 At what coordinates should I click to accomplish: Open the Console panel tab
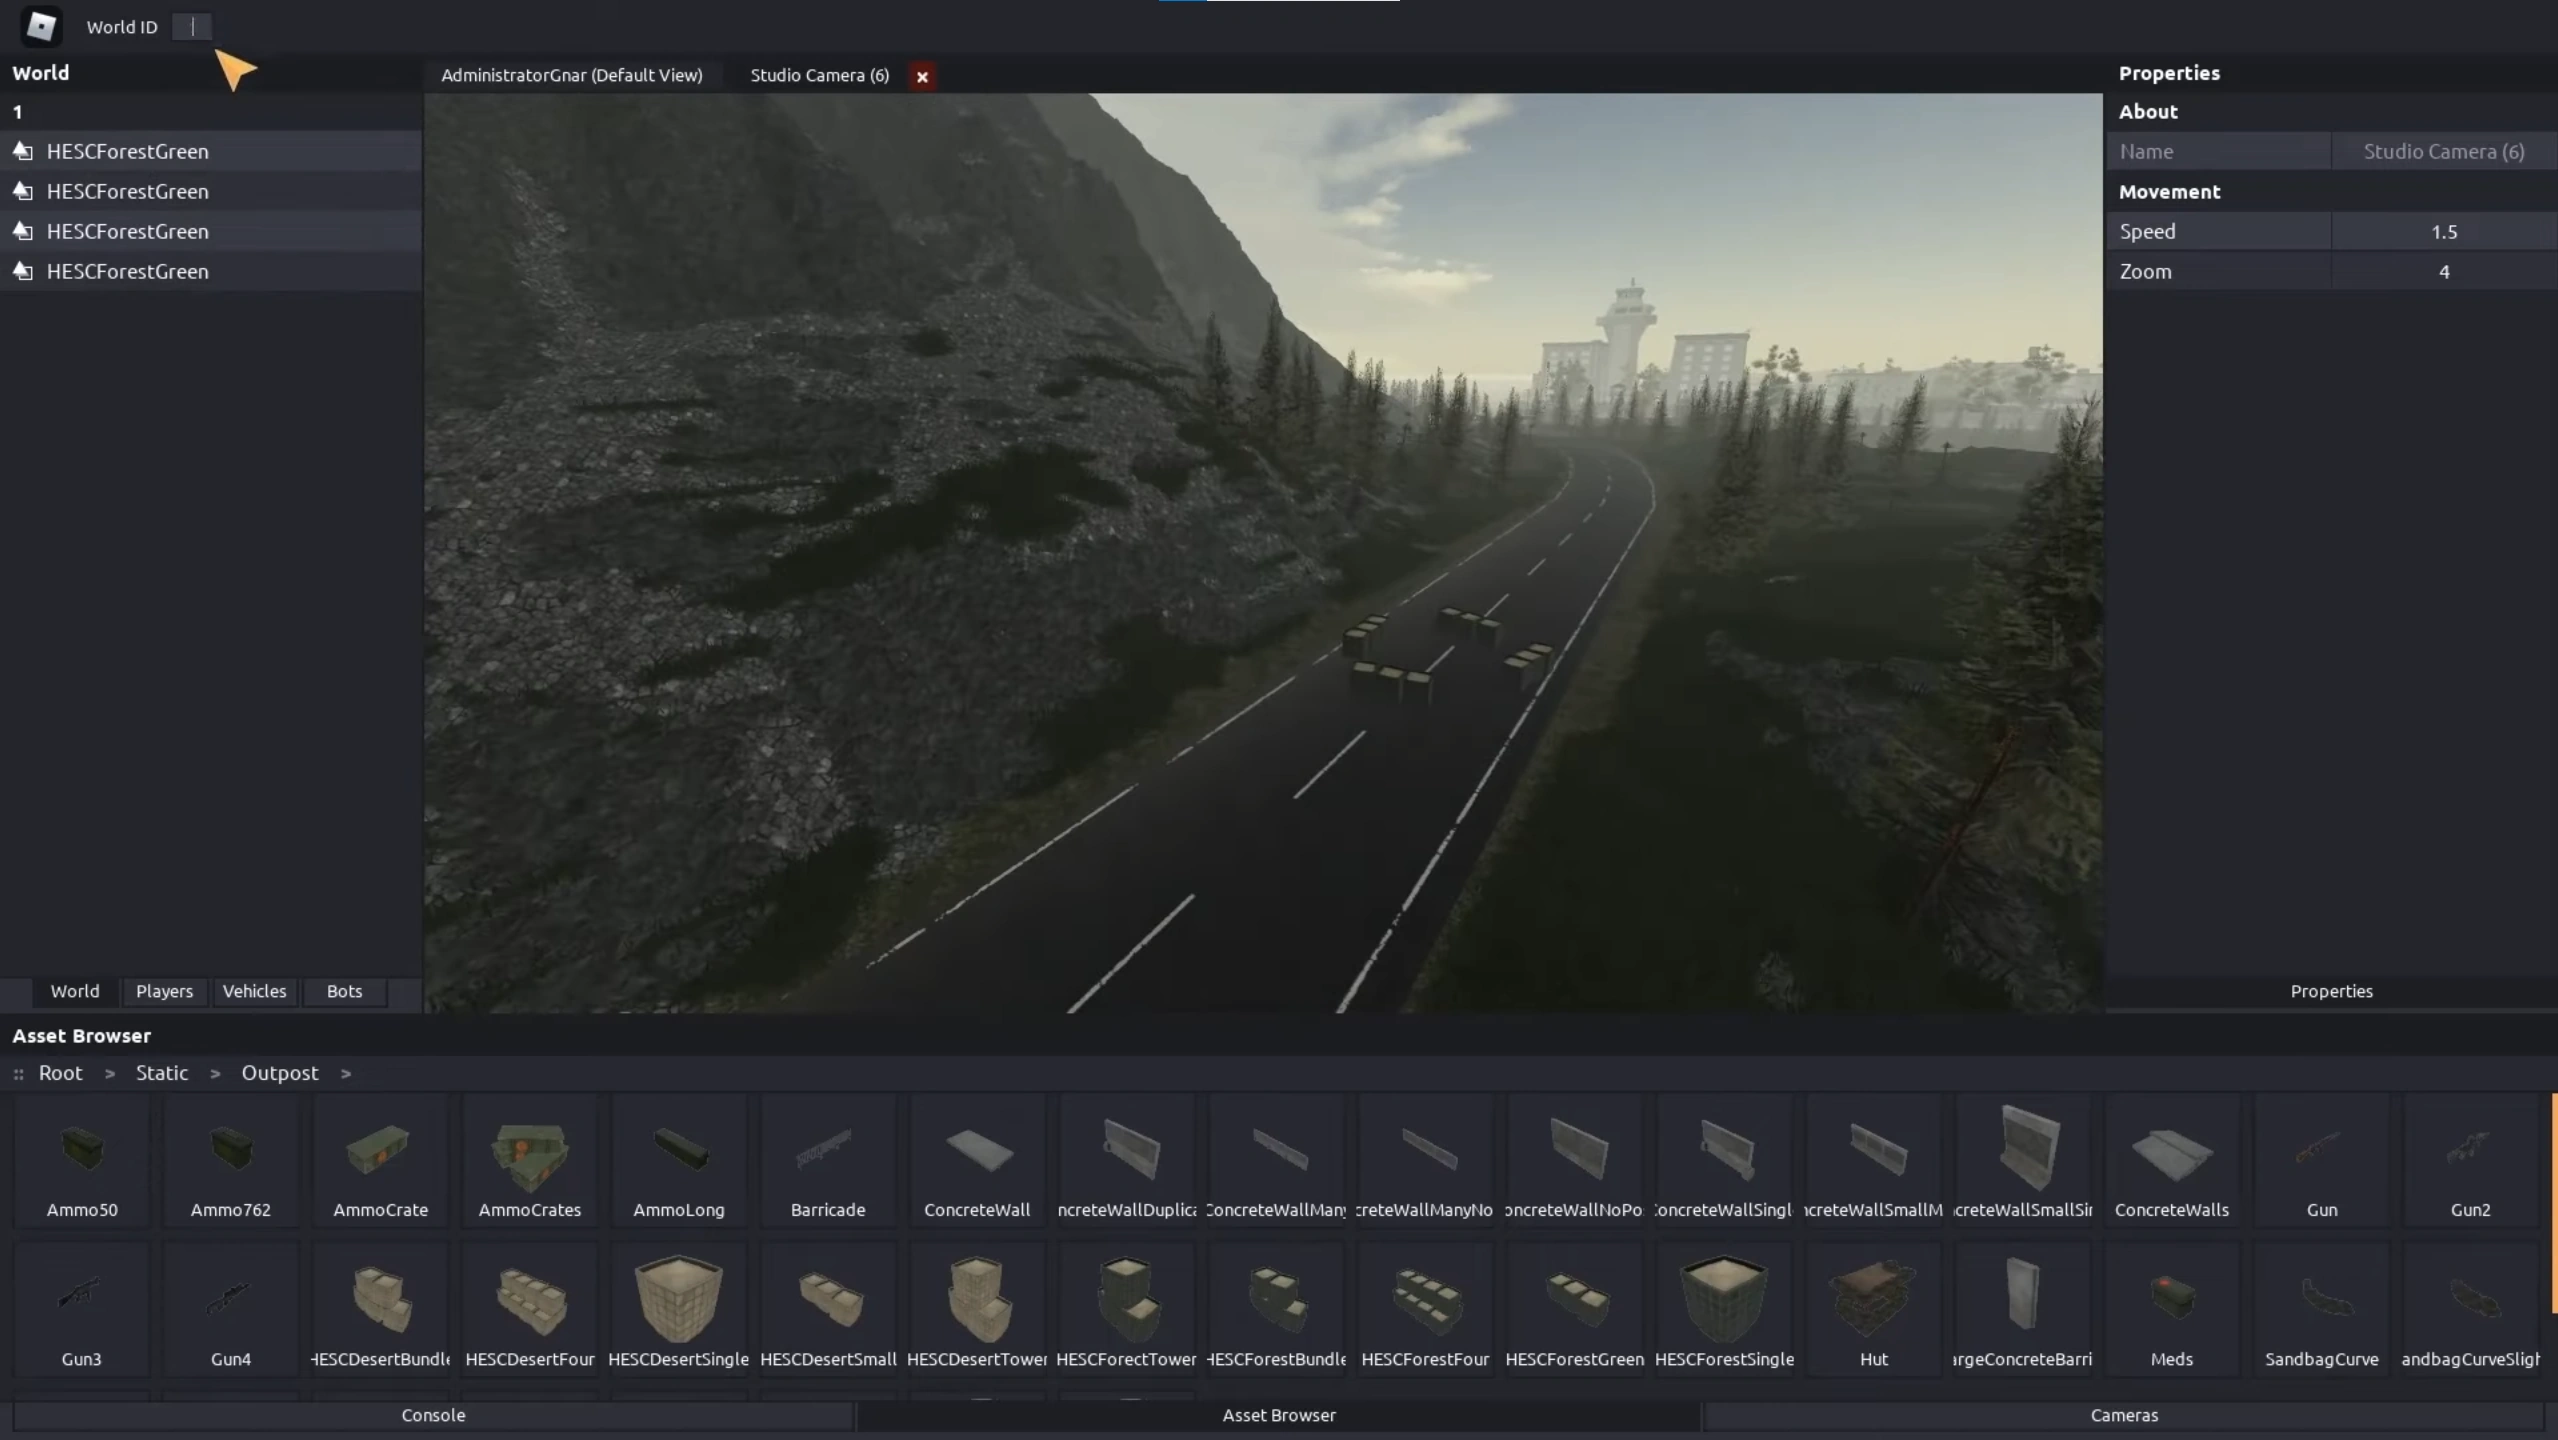coord(433,1415)
